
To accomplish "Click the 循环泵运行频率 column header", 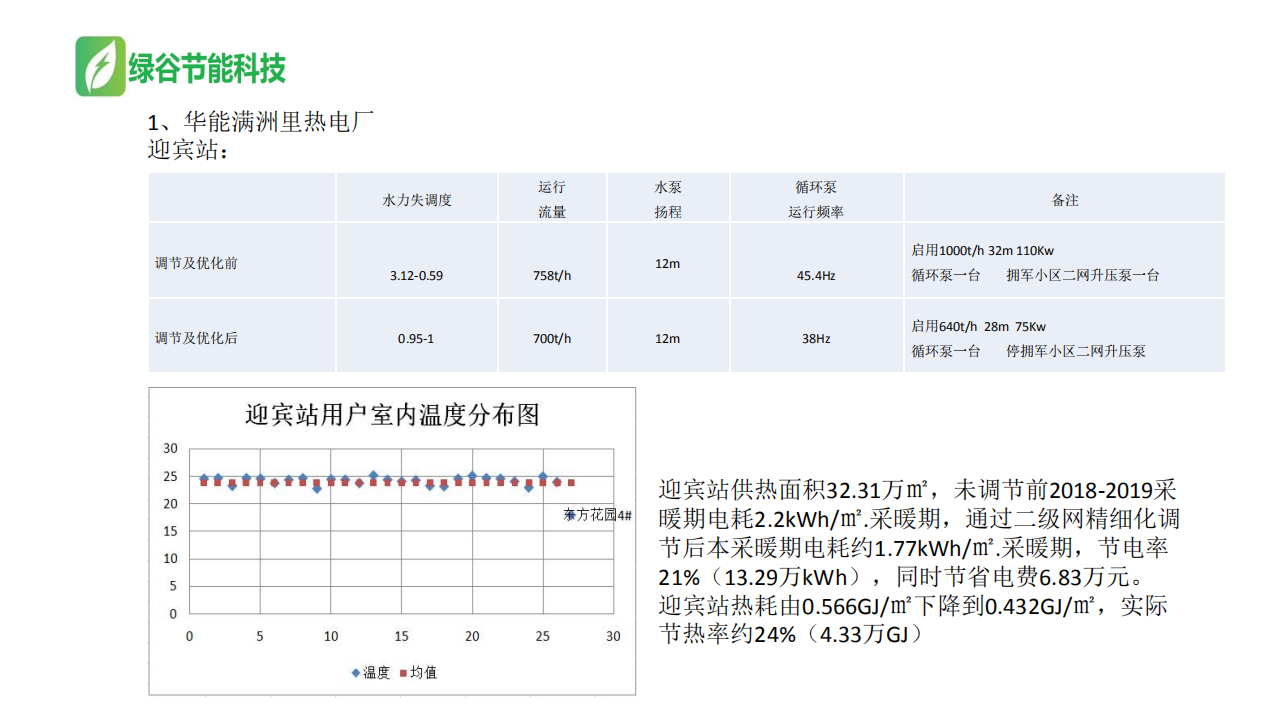I will (816, 199).
